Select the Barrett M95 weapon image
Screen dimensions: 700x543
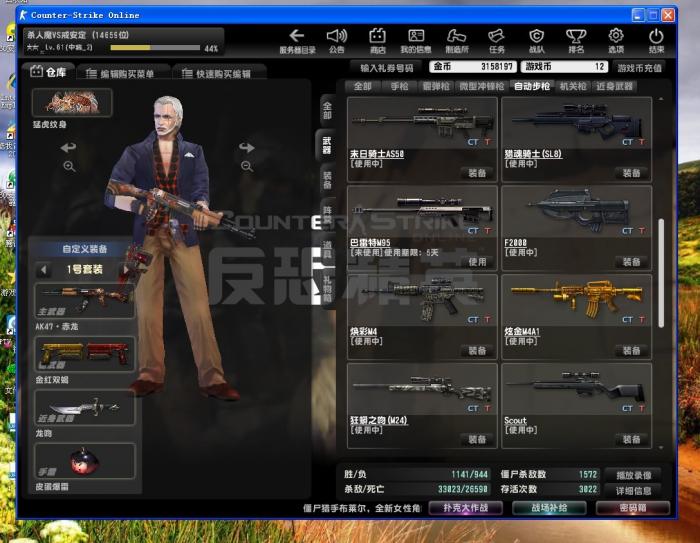[x=422, y=211]
